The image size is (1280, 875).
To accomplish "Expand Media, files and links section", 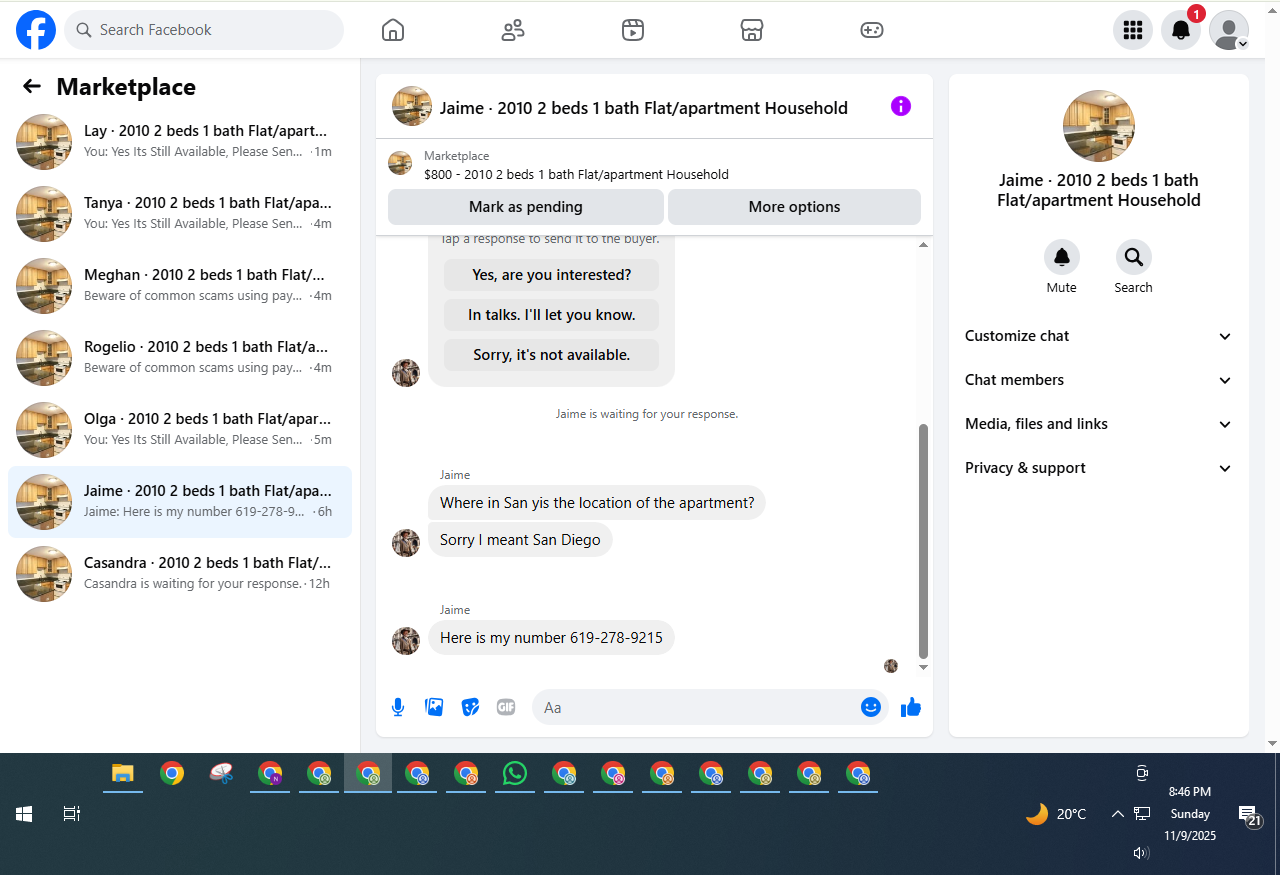I will pos(1099,424).
